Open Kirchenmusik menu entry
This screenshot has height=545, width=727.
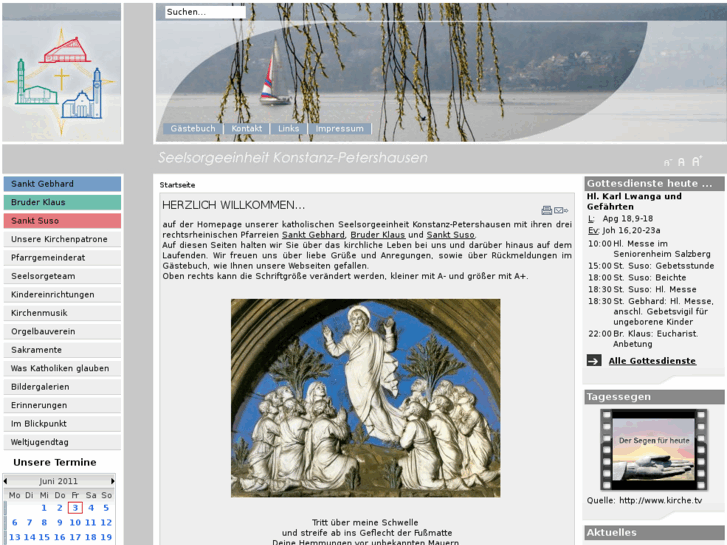tap(62, 313)
